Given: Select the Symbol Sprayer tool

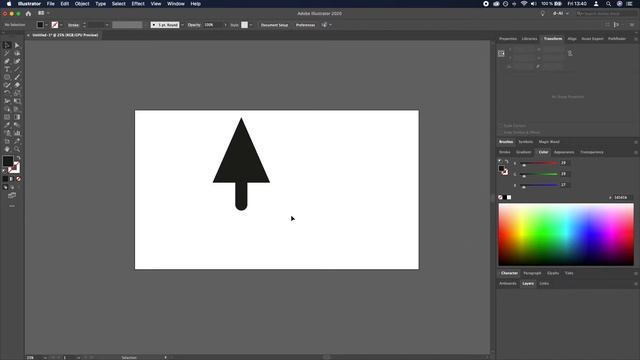Looking at the screenshot, I should [7, 133].
